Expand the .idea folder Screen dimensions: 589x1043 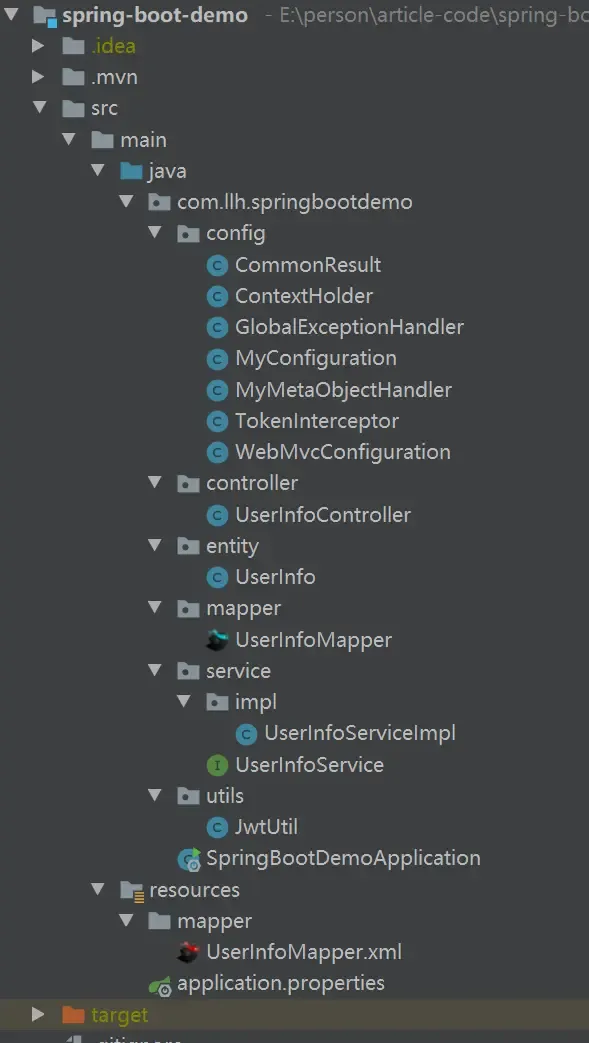(38, 45)
